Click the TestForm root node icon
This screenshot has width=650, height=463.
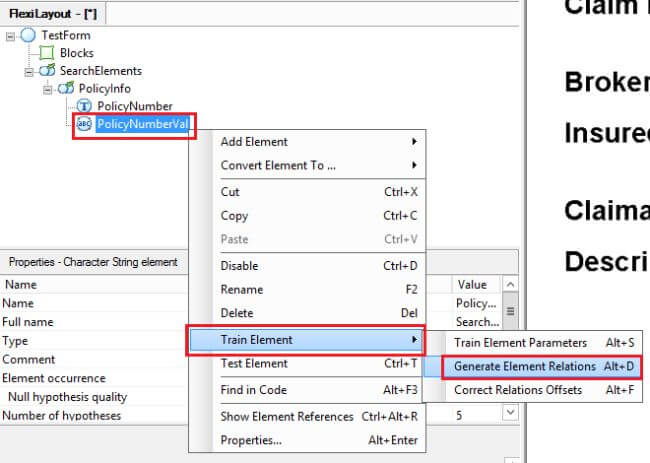(x=28, y=35)
